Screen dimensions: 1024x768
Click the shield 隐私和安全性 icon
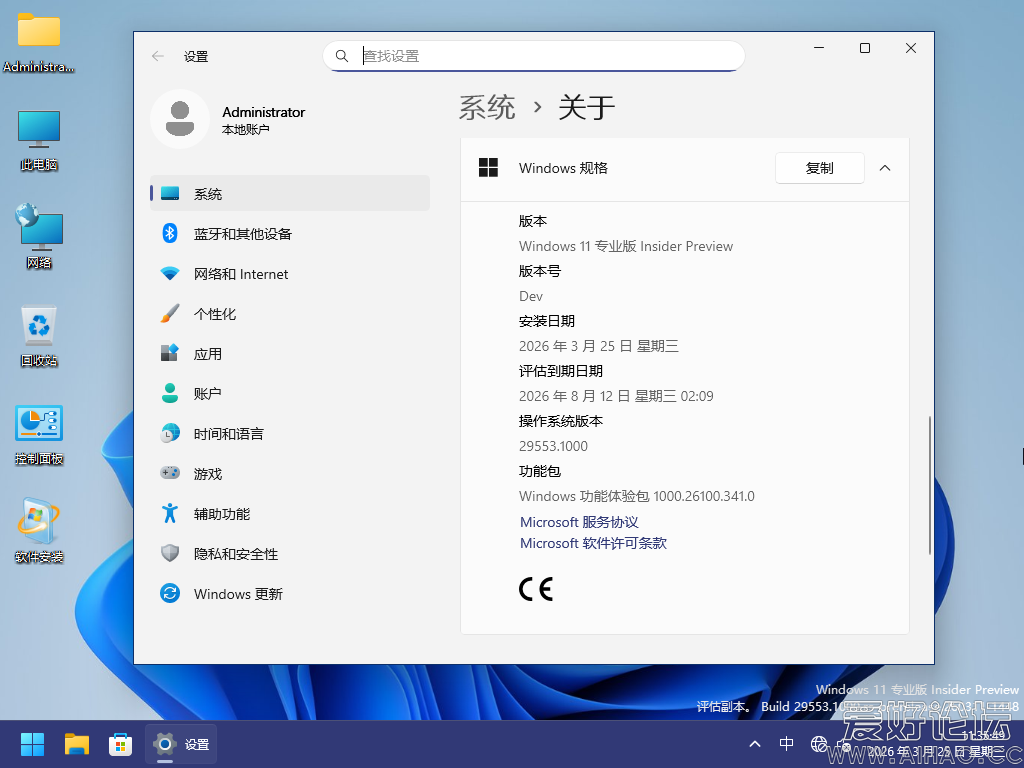(170, 553)
